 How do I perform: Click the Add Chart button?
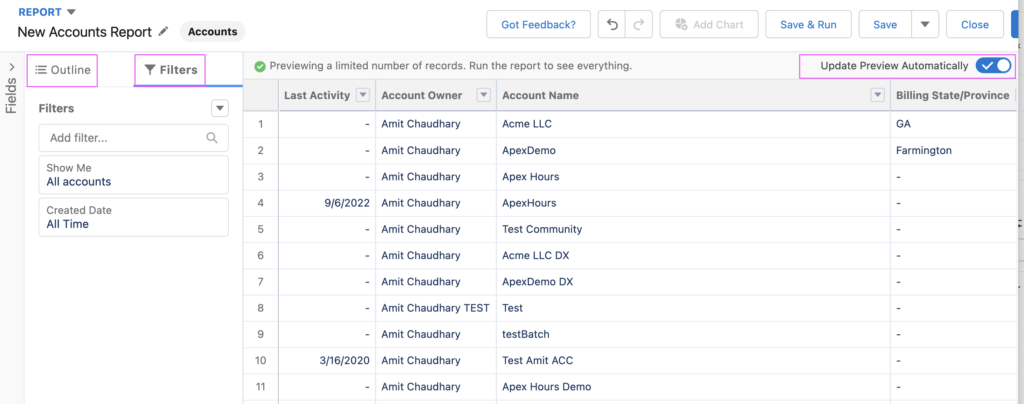709,25
